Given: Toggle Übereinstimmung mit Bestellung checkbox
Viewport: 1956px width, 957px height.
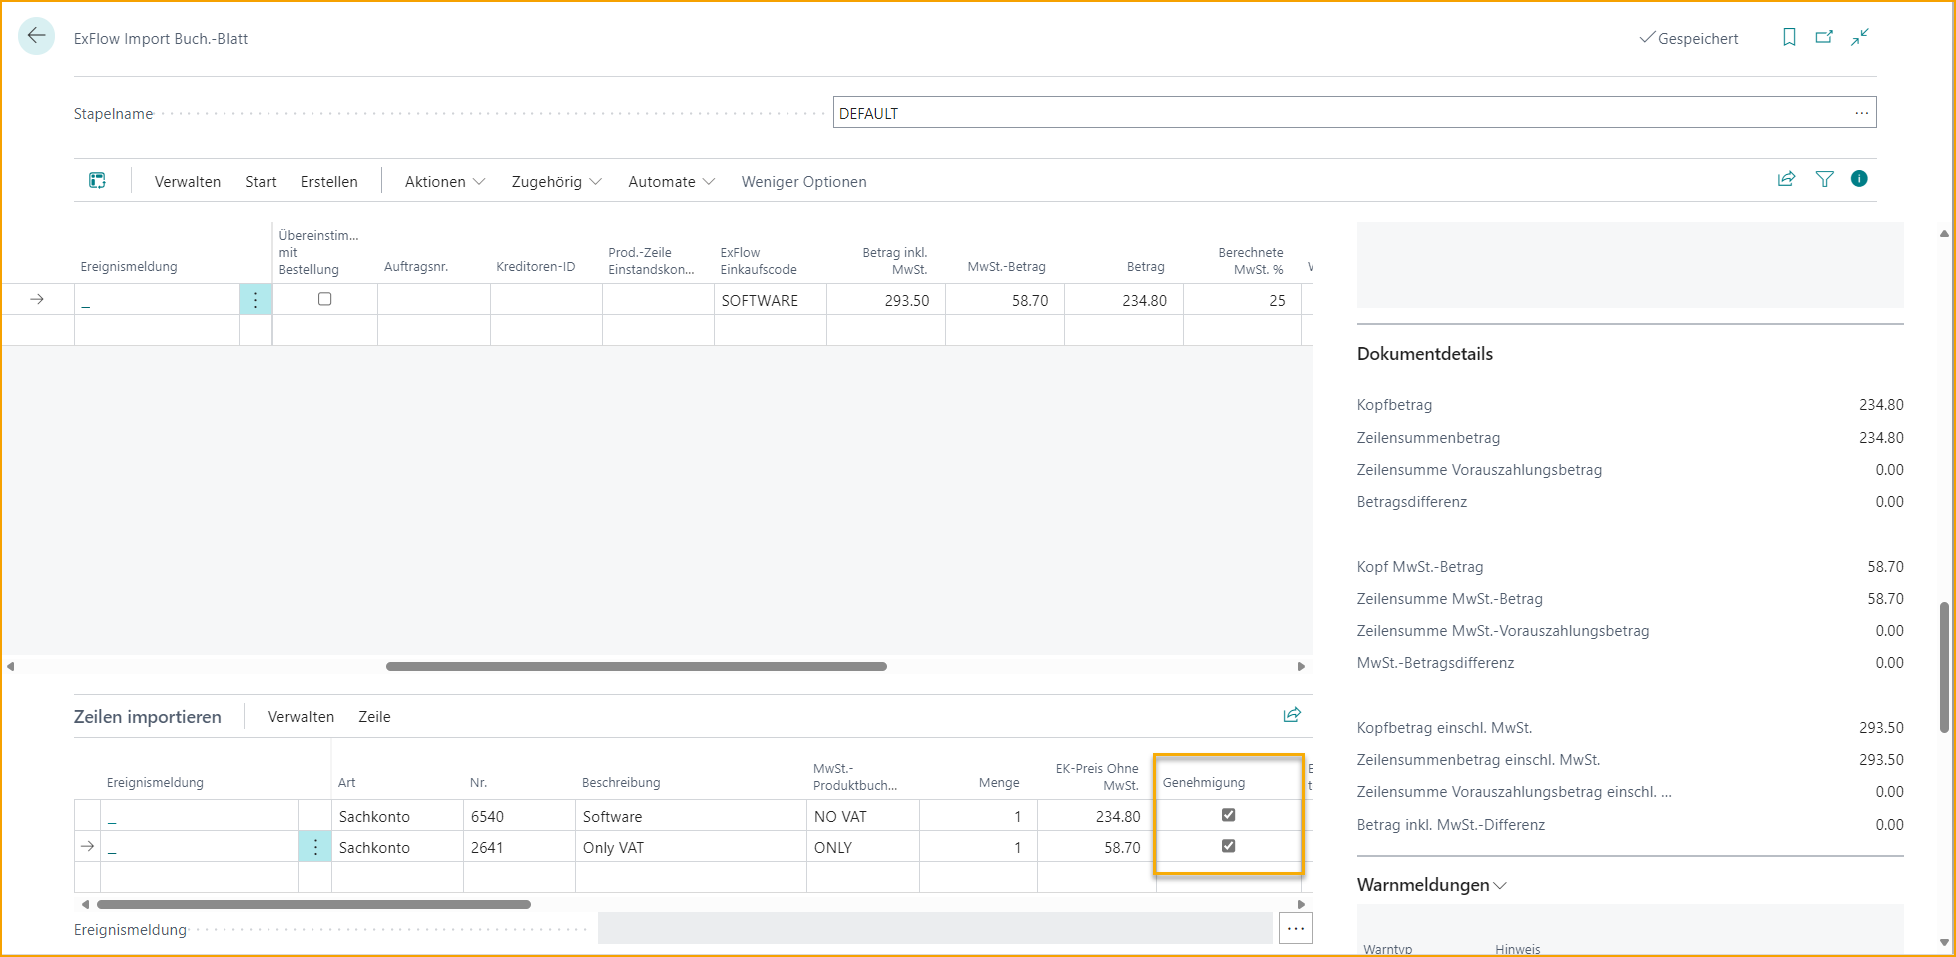Looking at the screenshot, I should click(324, 299).
